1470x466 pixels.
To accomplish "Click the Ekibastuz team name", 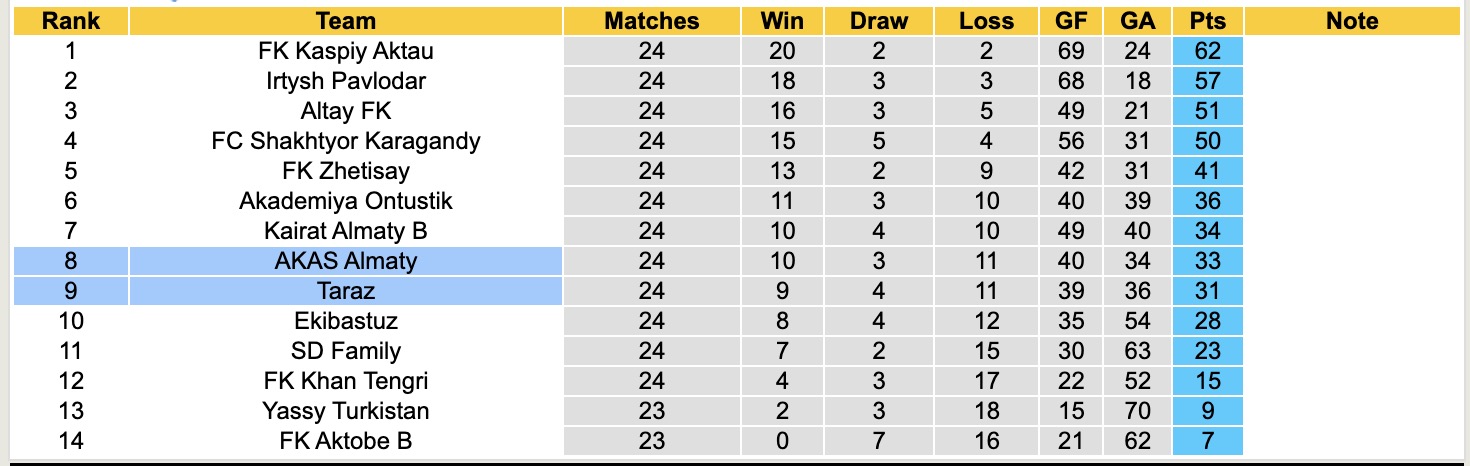I will [x=345, y=321].
